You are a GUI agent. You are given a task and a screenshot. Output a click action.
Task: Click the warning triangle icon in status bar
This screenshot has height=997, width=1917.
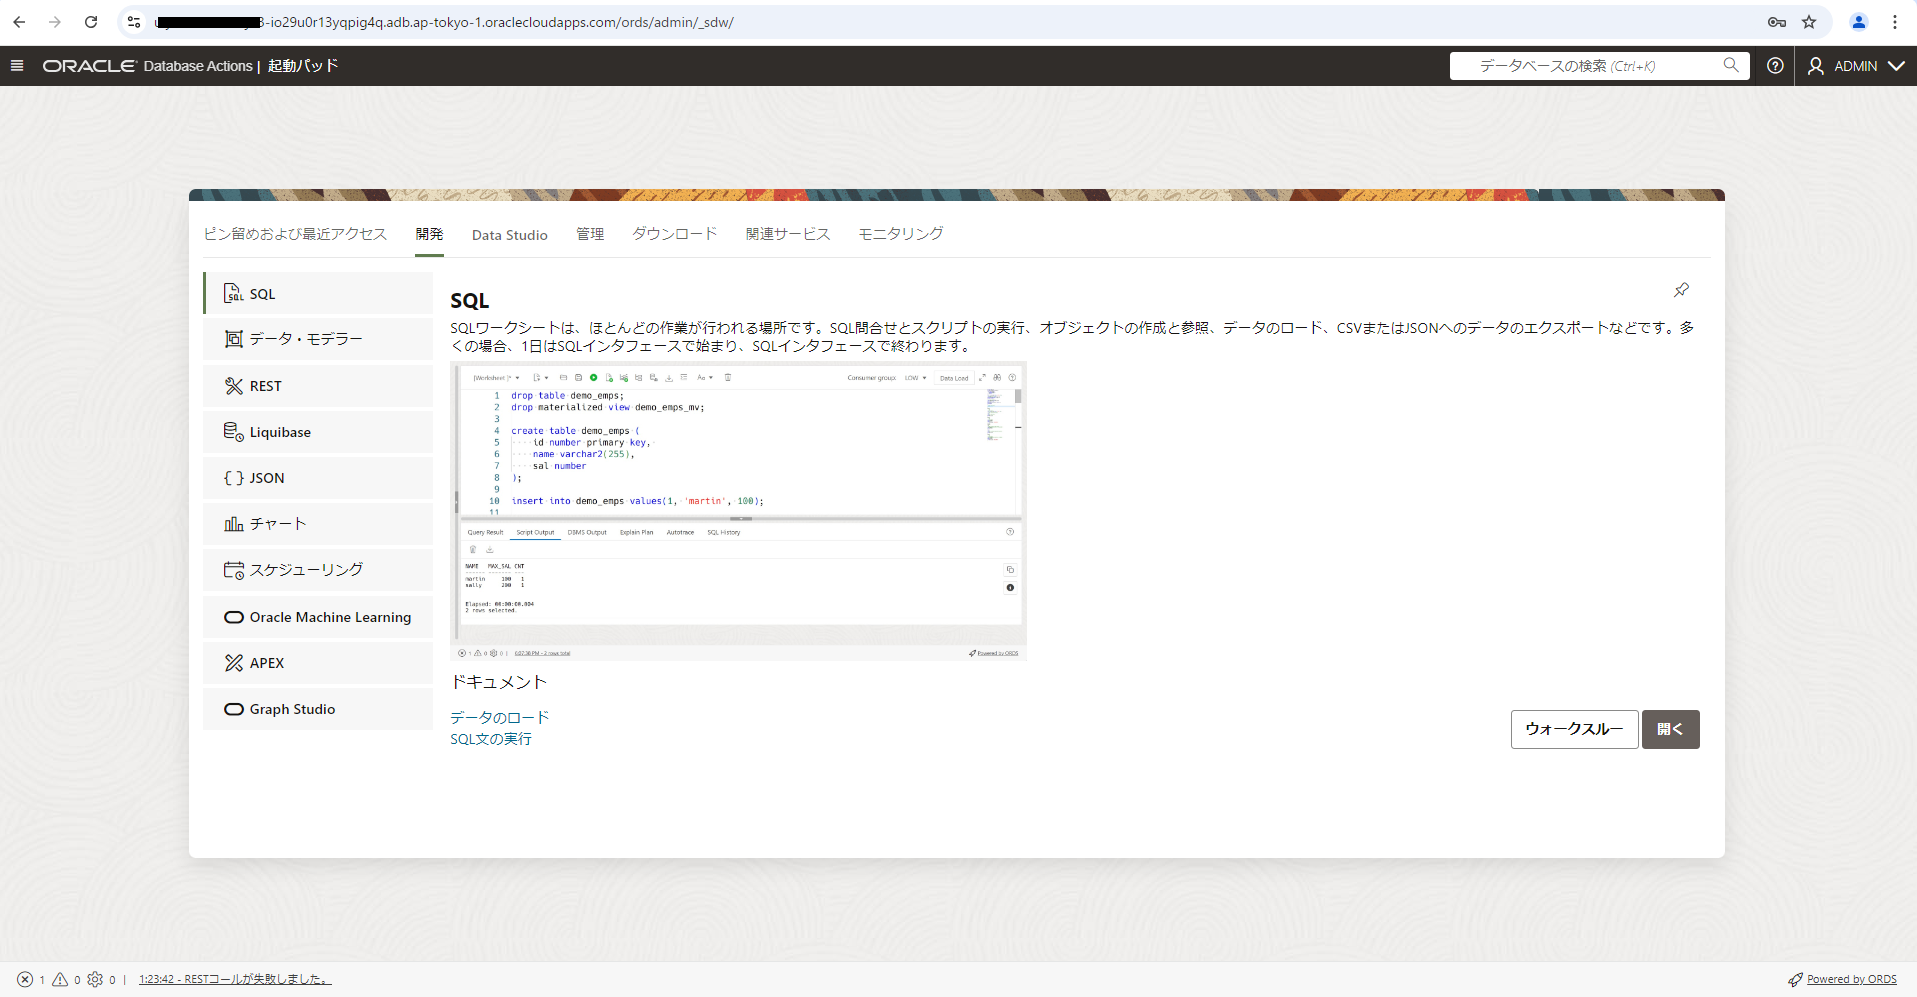pyautogui.click(x=60, y=979)
